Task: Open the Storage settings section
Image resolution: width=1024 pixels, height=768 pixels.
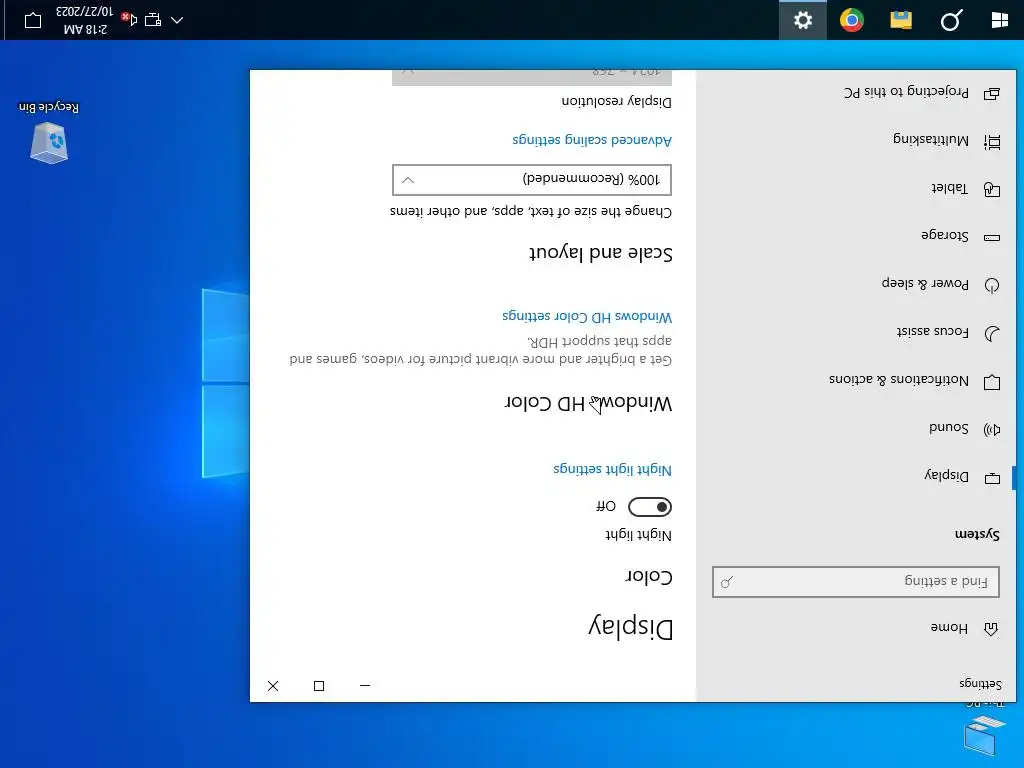Action: (856, 236)
